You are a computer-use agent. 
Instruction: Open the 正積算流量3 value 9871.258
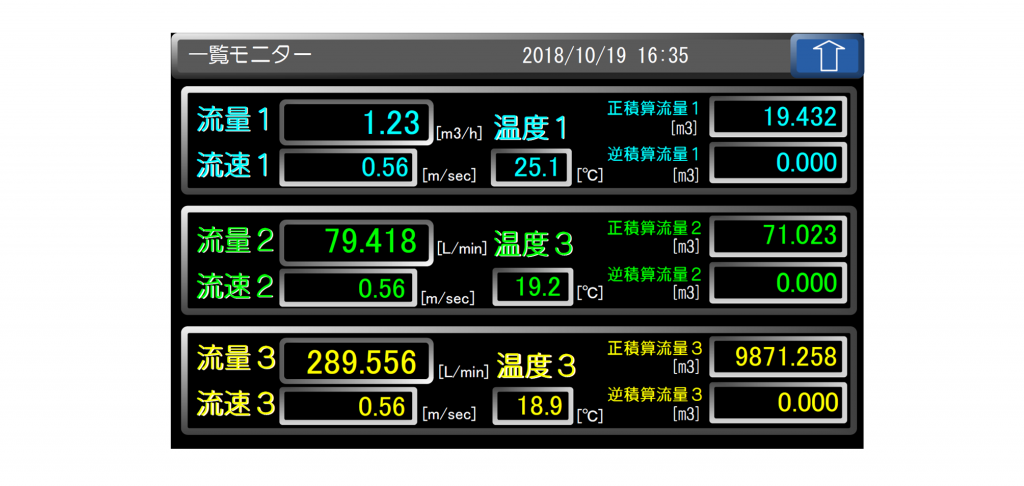pos(778,357)
